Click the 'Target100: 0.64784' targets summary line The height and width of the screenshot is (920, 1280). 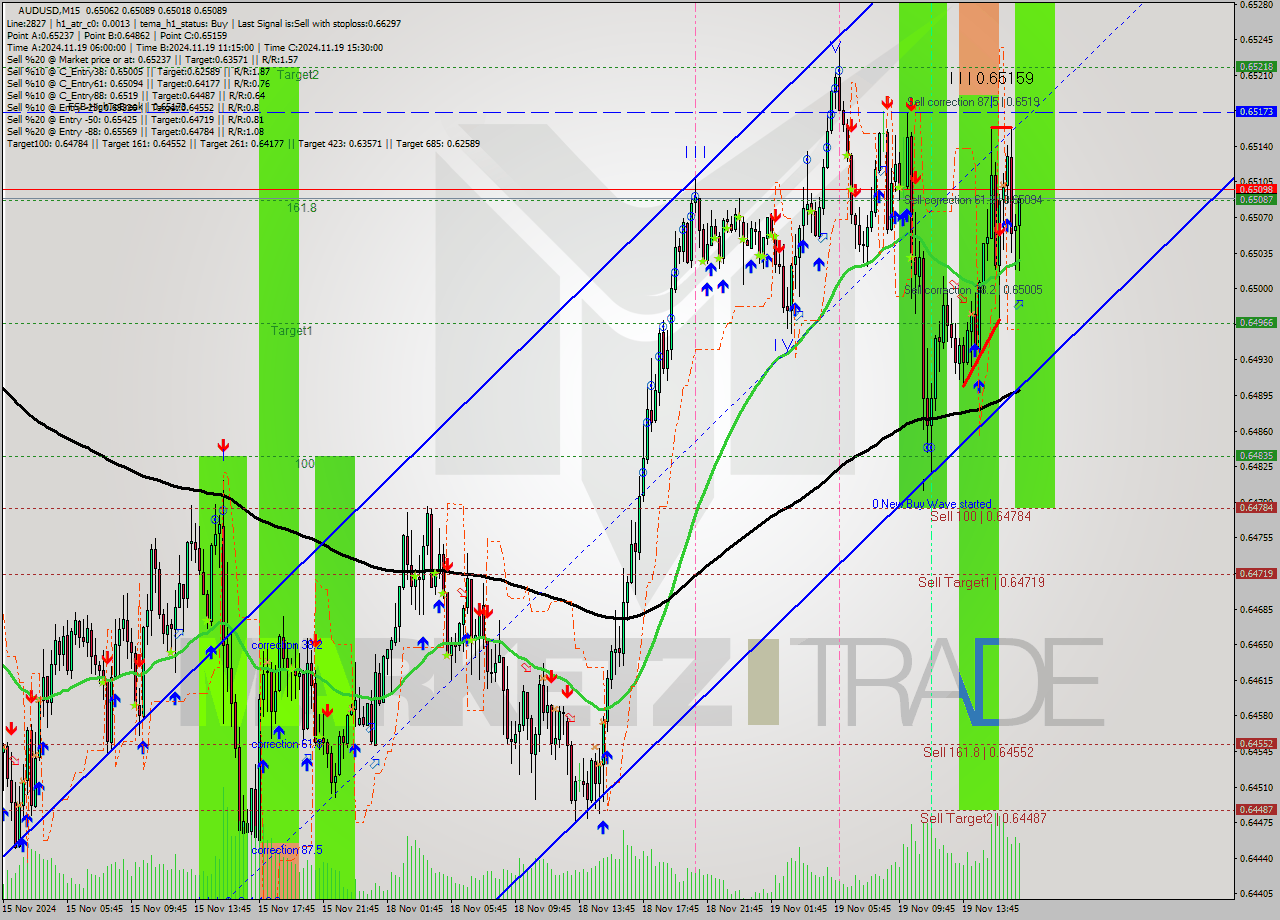coord(243,143)
